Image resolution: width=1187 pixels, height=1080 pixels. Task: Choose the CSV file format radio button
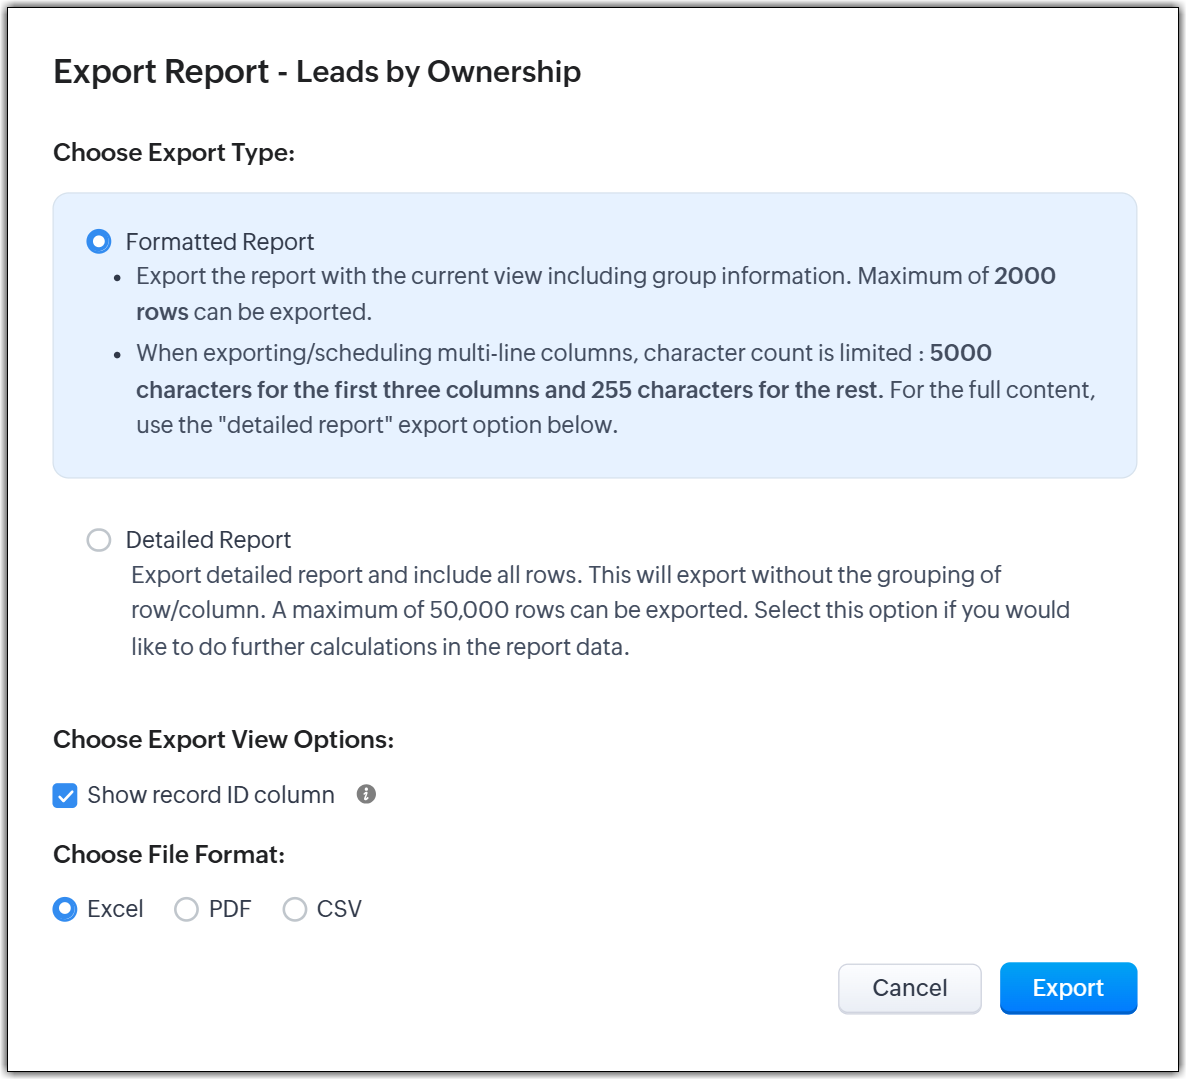(x=294, y=909)
